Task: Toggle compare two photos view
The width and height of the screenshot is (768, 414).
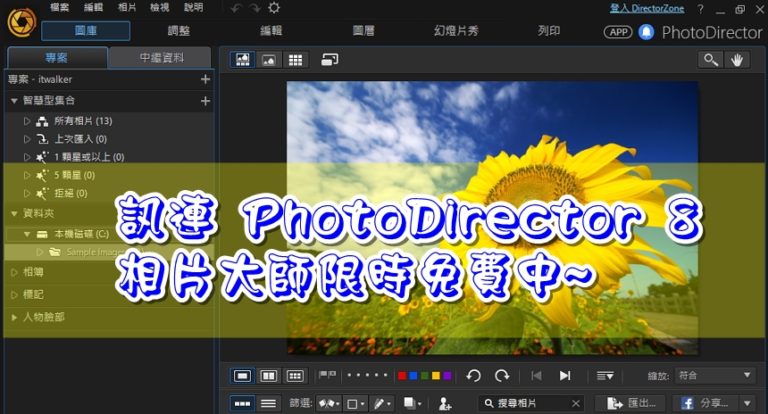Action: pos(268,376)
